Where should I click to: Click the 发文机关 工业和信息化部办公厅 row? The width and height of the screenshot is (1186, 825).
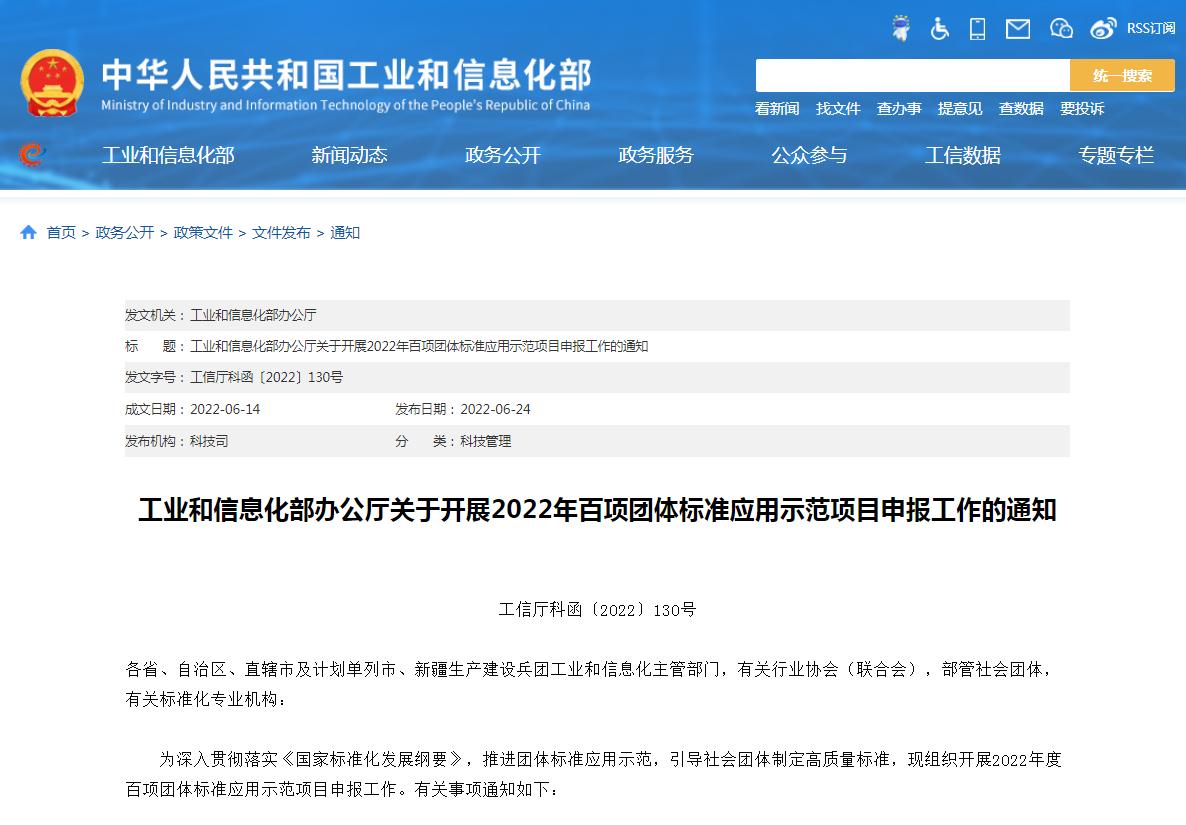[597, 315]
